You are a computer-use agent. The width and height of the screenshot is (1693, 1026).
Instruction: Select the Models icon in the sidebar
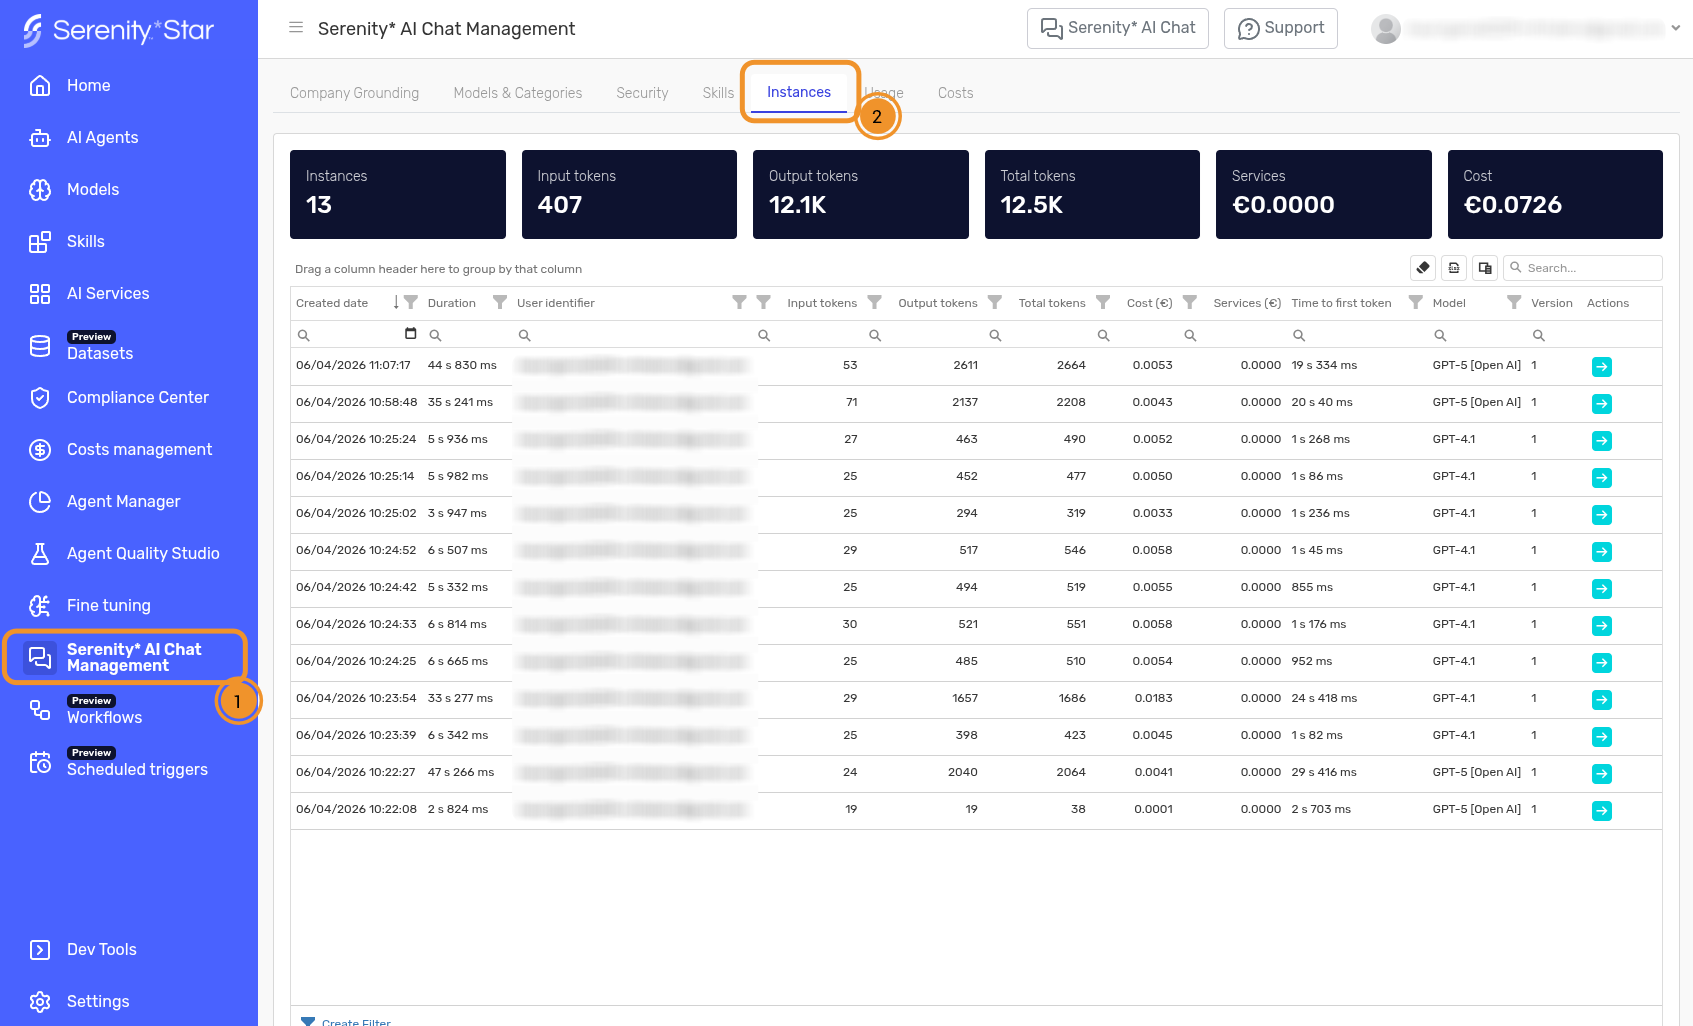(40, 189)
